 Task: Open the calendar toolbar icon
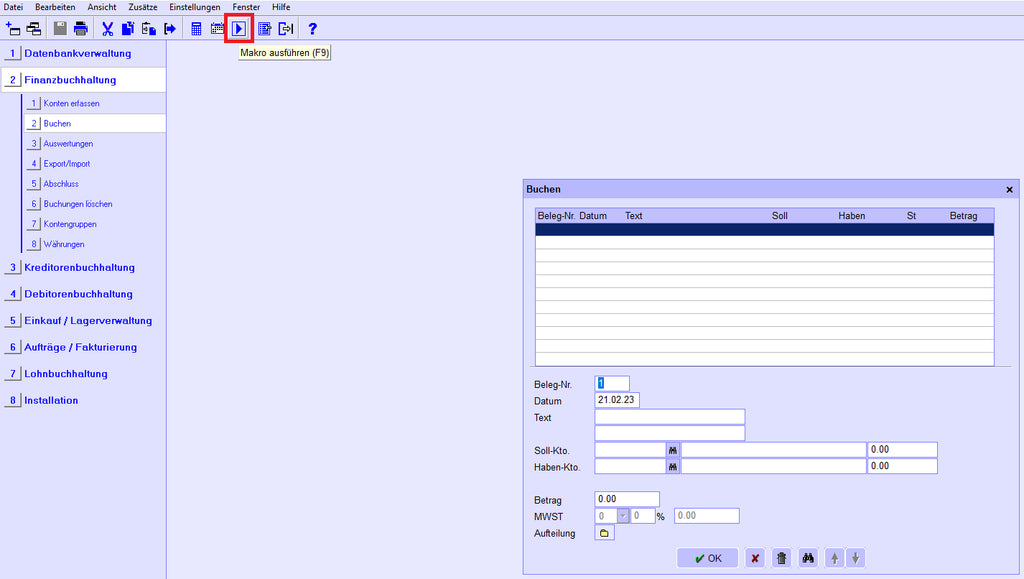(x=217, y=29)
